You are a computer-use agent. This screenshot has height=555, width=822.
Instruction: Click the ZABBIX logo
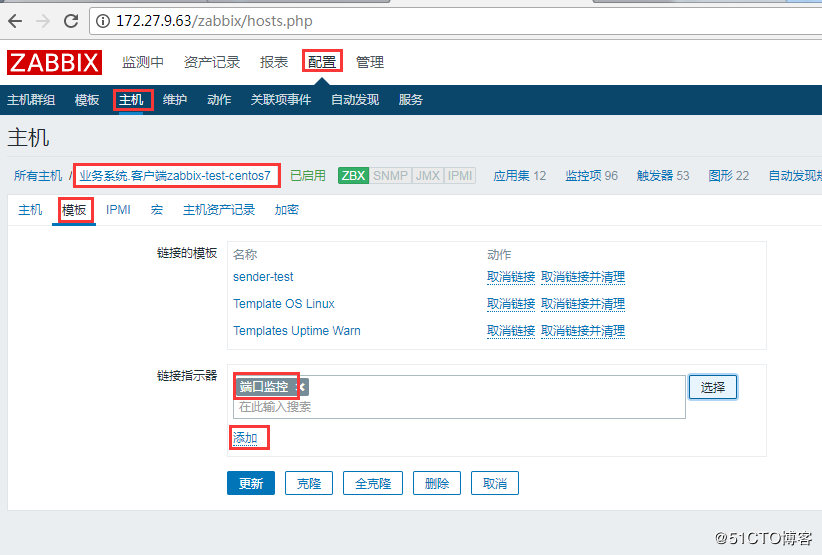tap(55, 62)
